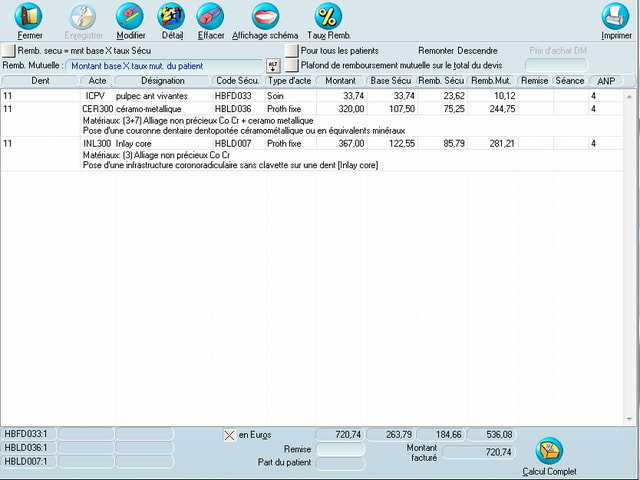Click the Désignation column header
This screenshot has width=640, height=480.
point(163,80)
